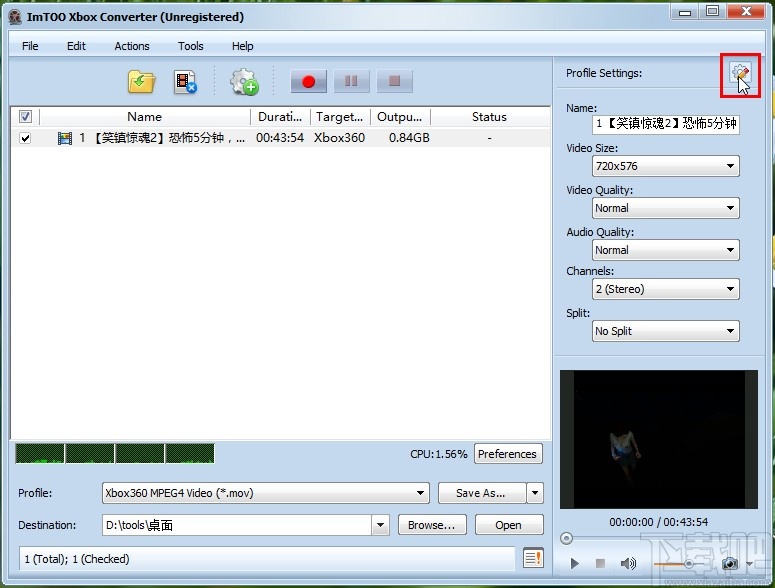Screen dimensions: 775x588
Task: Open the Audio Quality dropdown
Action: (x=665, y=250)
